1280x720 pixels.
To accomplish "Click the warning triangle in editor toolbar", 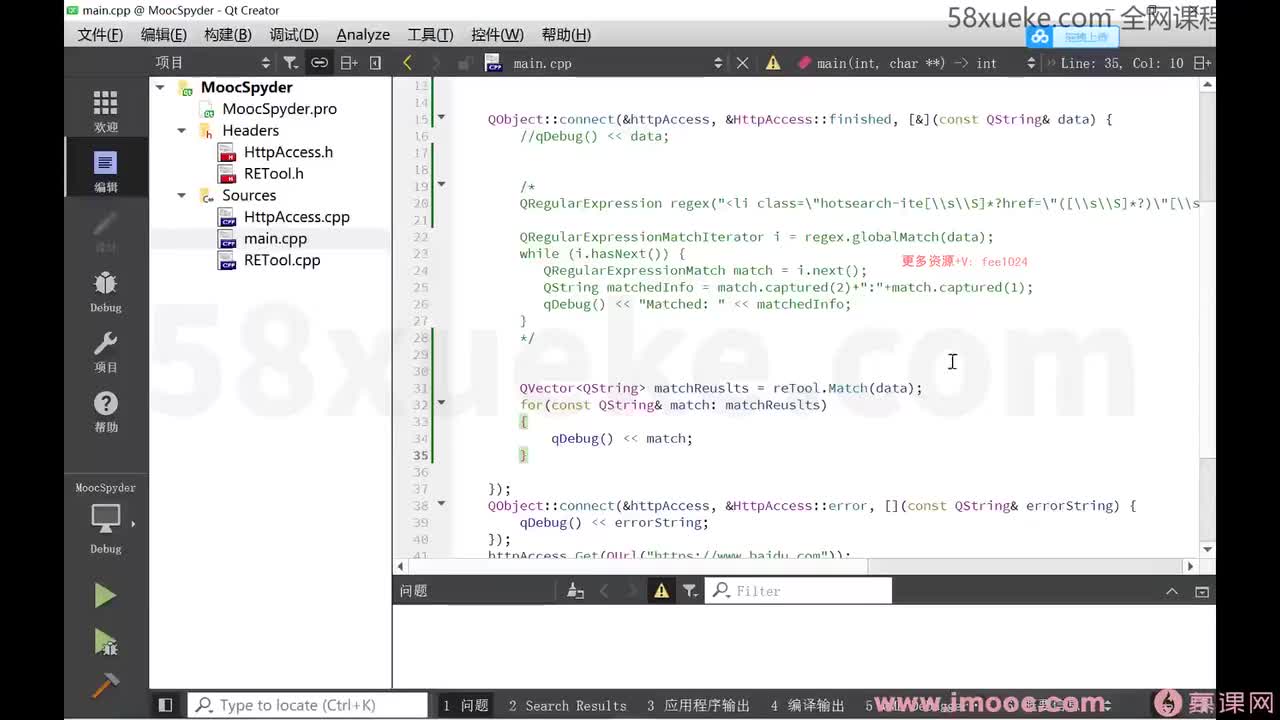I will click(x=773, y=62).
